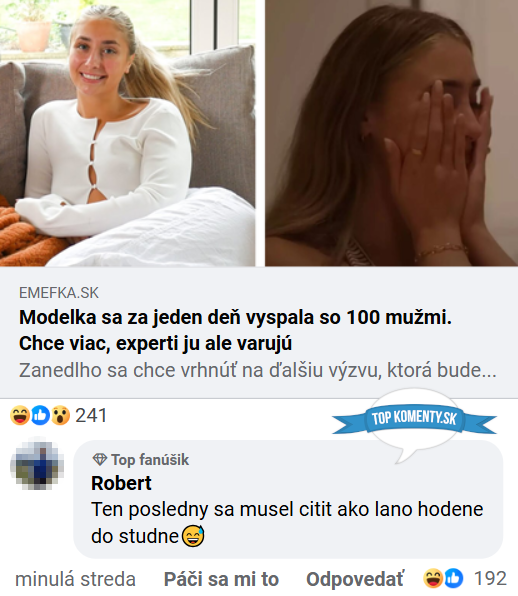Click the laughing reaction emoji beside 192
The width and height of the screenshot is (518, 596).
coord(433,579)
